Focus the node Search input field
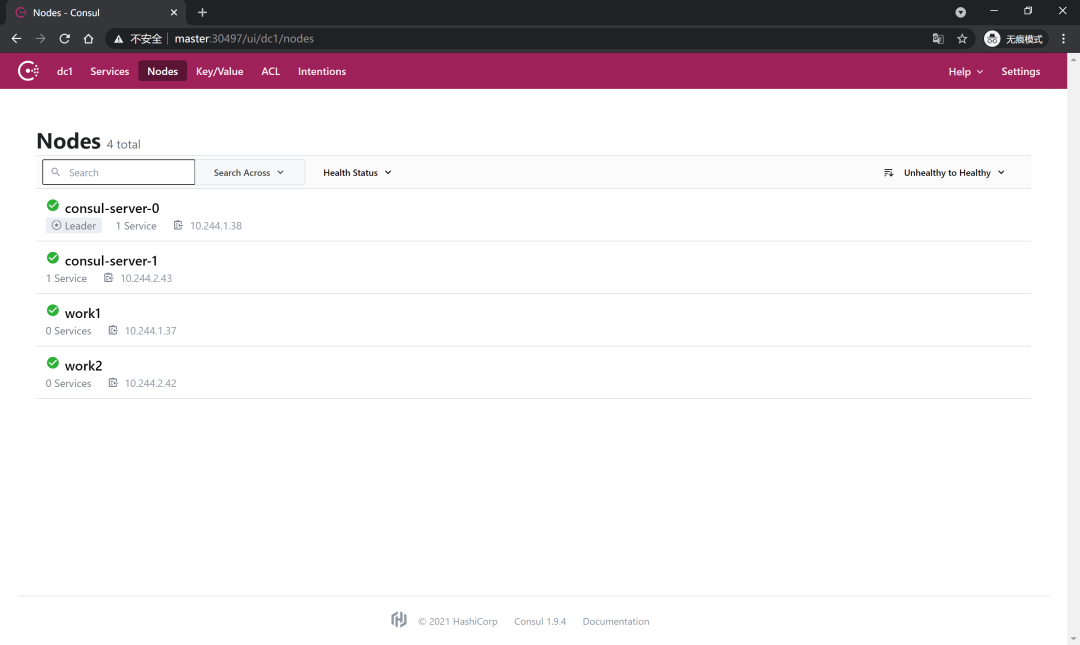 [x=118, y=172]
